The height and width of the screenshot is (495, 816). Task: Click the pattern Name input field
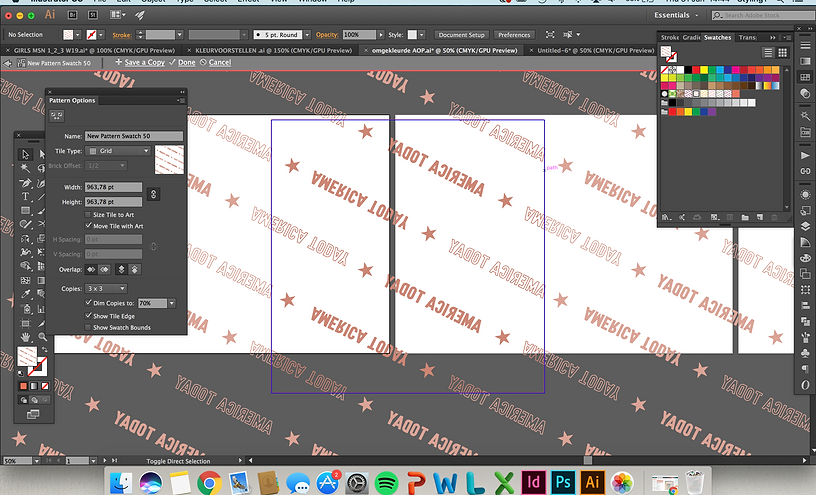pyautogui.click(x=134, y=136)
